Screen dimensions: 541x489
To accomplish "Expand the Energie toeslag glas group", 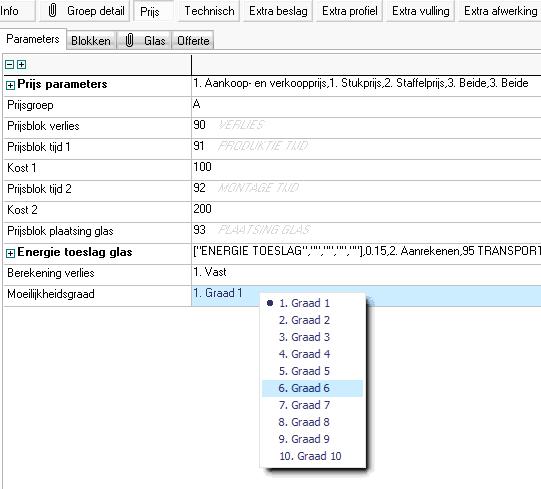I will (10, 253).
